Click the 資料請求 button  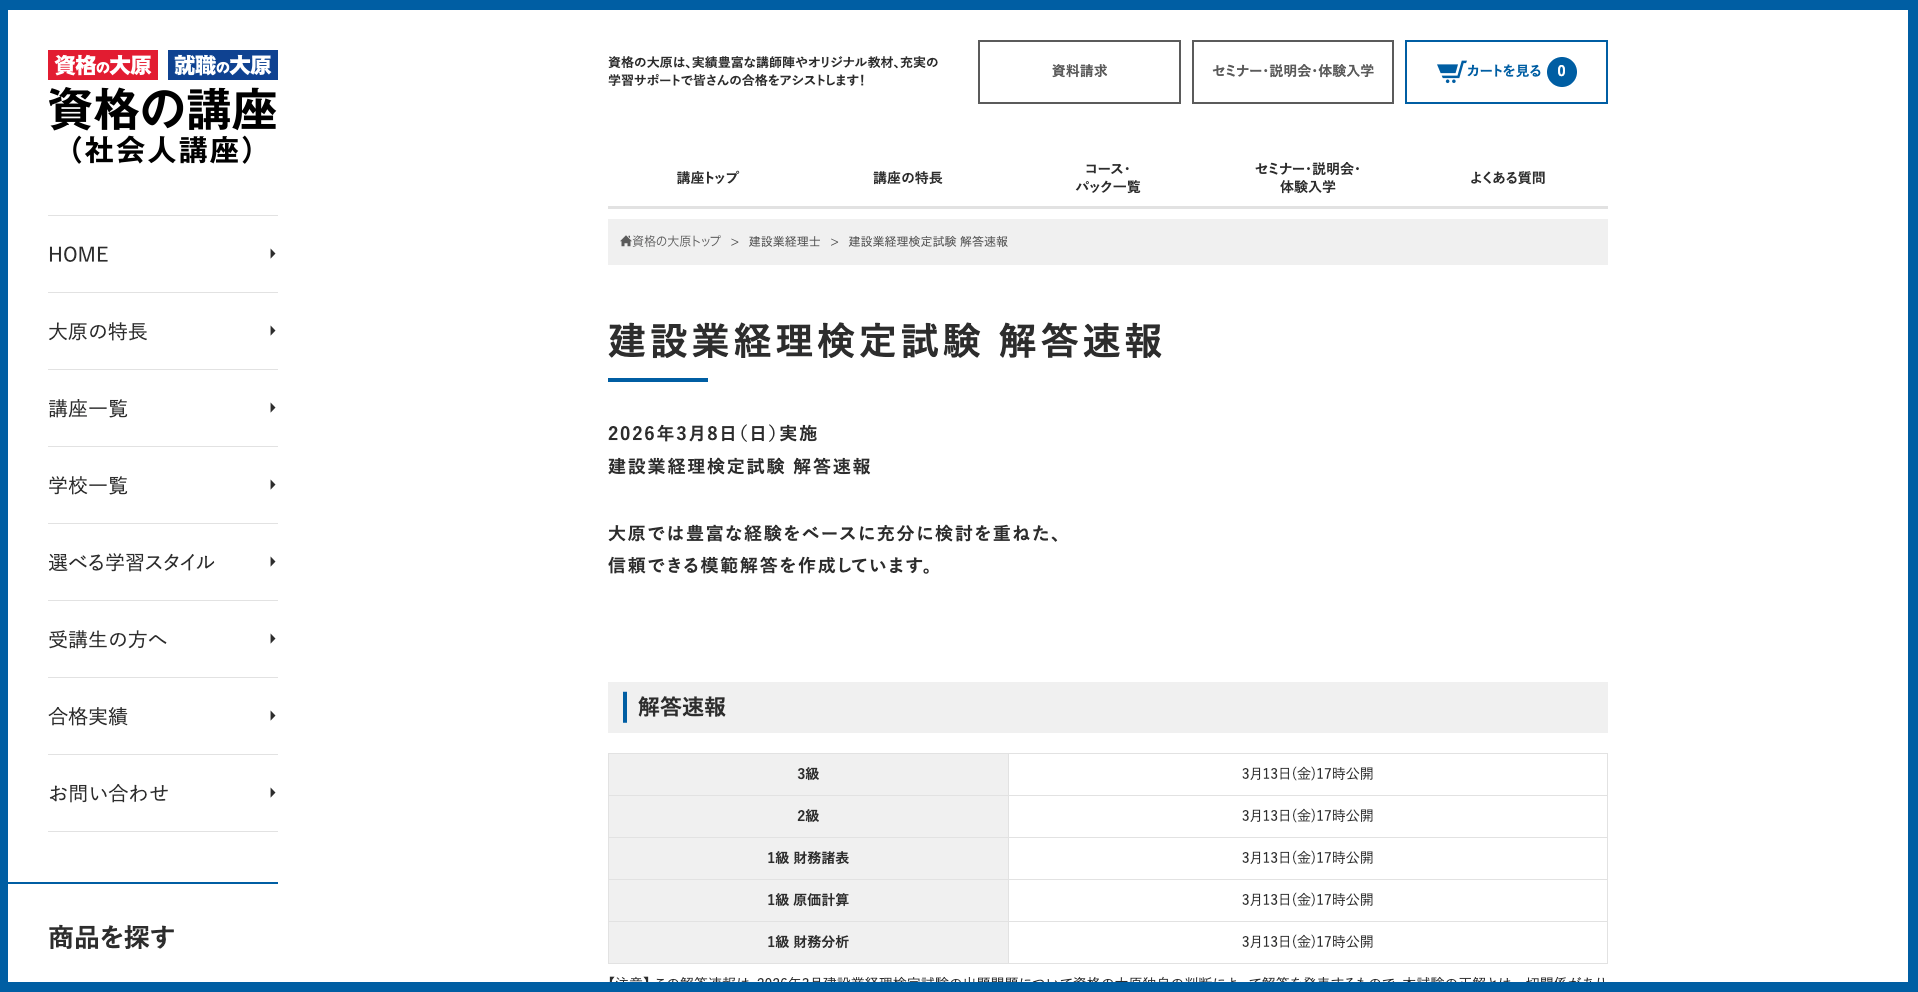[1079, 71]
